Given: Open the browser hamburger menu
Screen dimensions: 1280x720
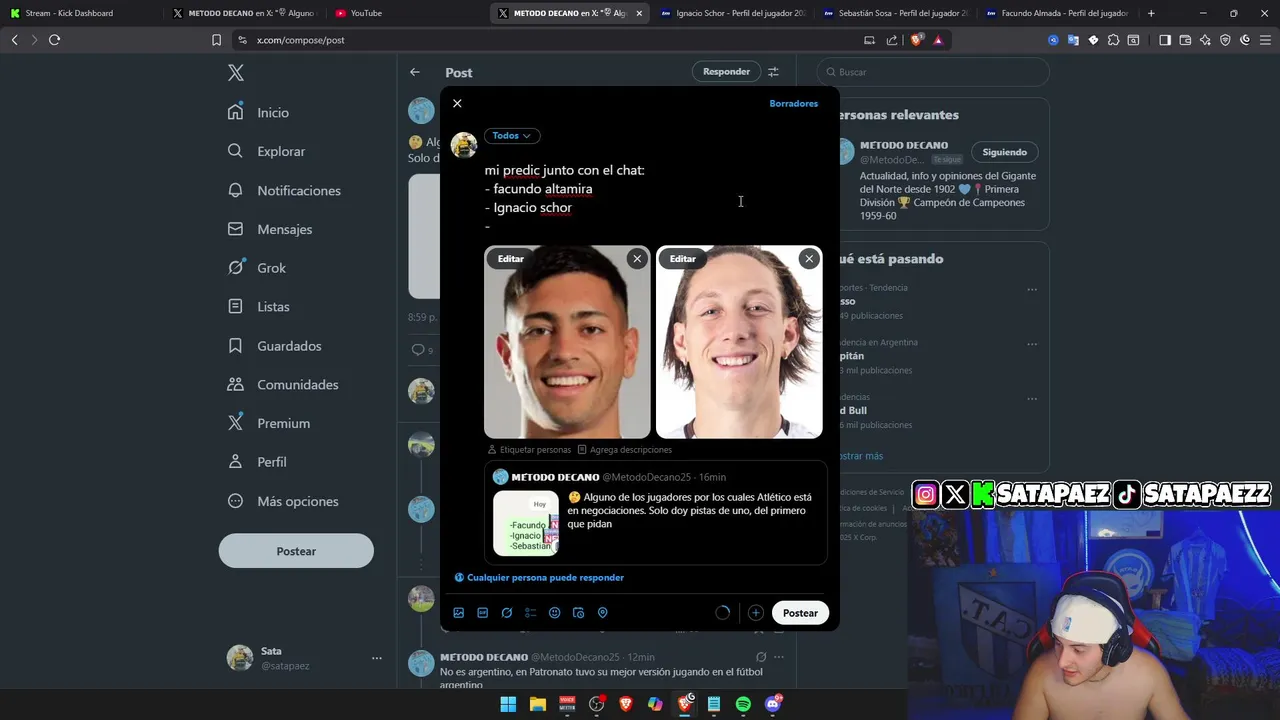Looking at the screenshot, I should tap(1265, 40).
